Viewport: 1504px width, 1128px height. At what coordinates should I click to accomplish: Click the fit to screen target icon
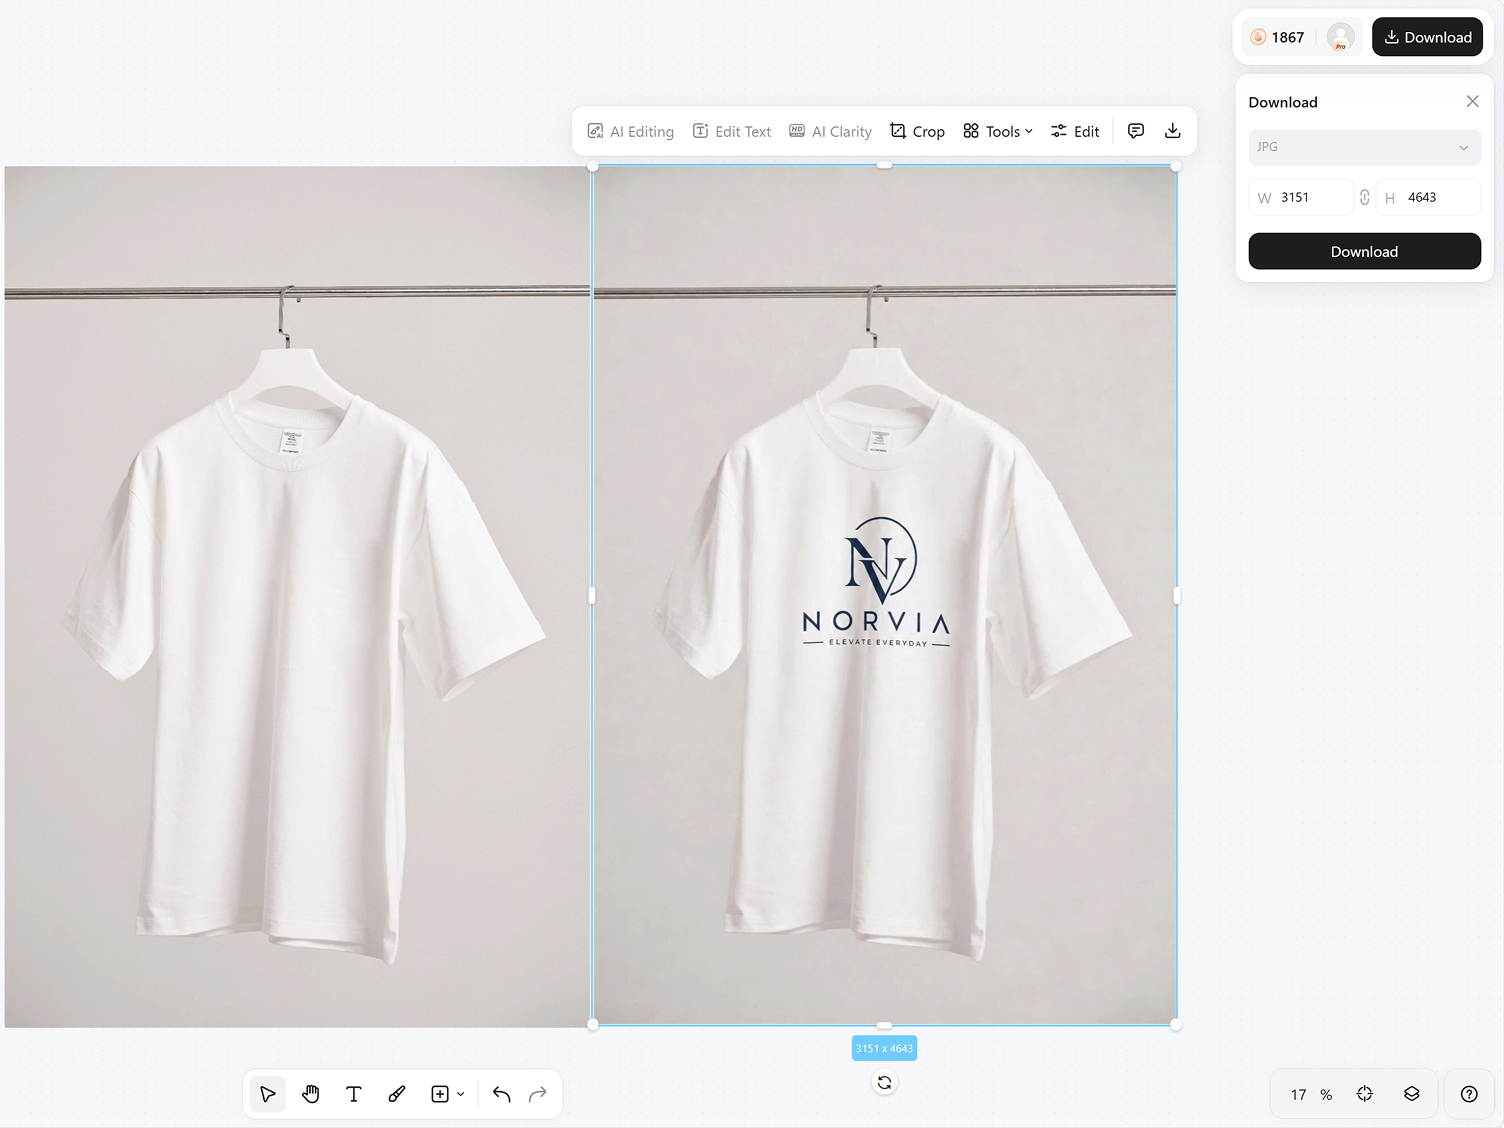1365,1094
